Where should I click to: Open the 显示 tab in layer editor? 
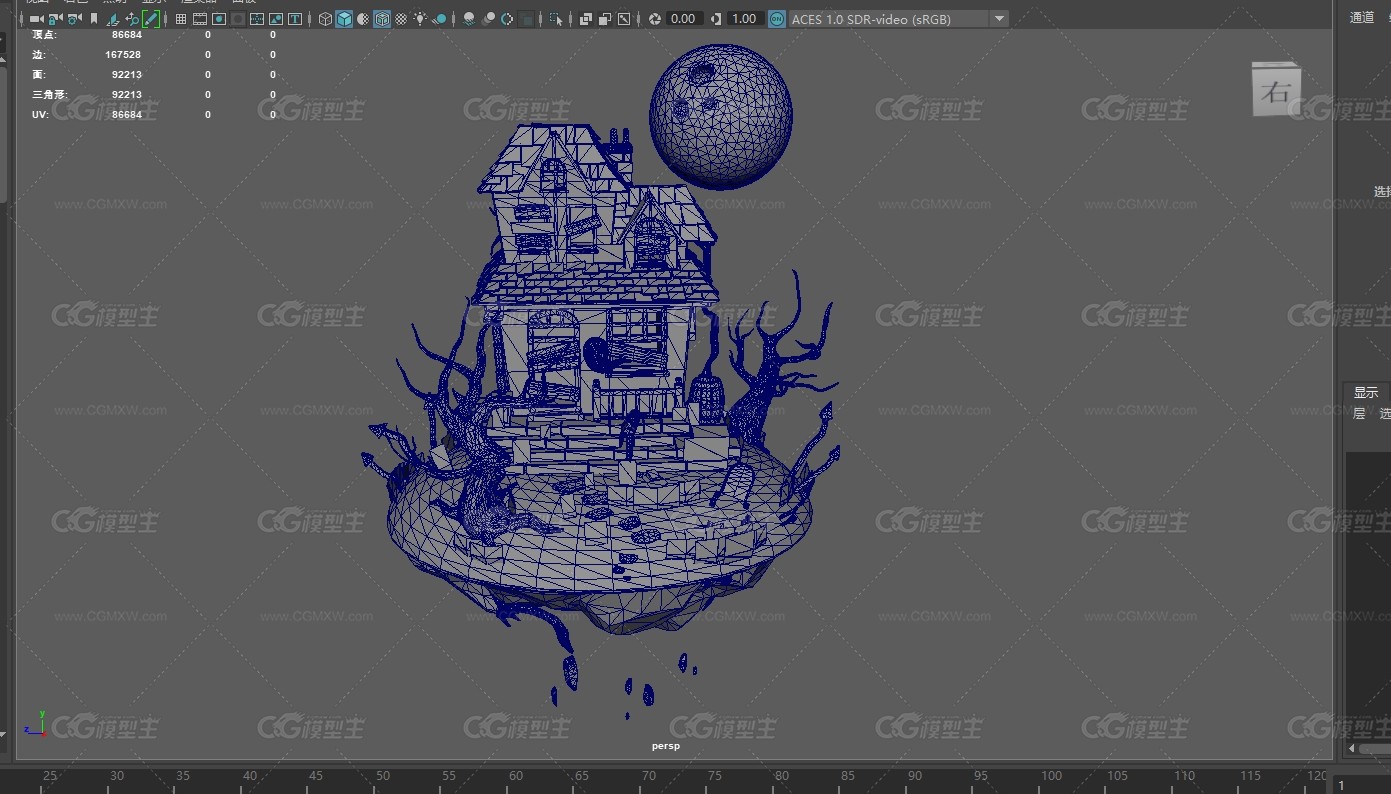[1366, 393]
